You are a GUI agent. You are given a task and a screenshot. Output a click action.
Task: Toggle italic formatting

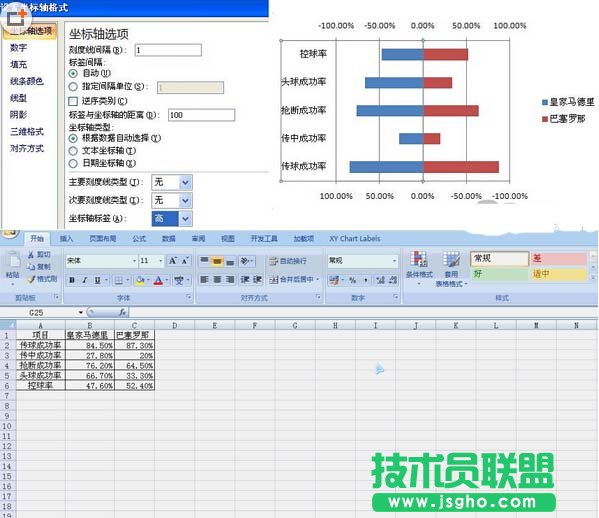(85, 280)
